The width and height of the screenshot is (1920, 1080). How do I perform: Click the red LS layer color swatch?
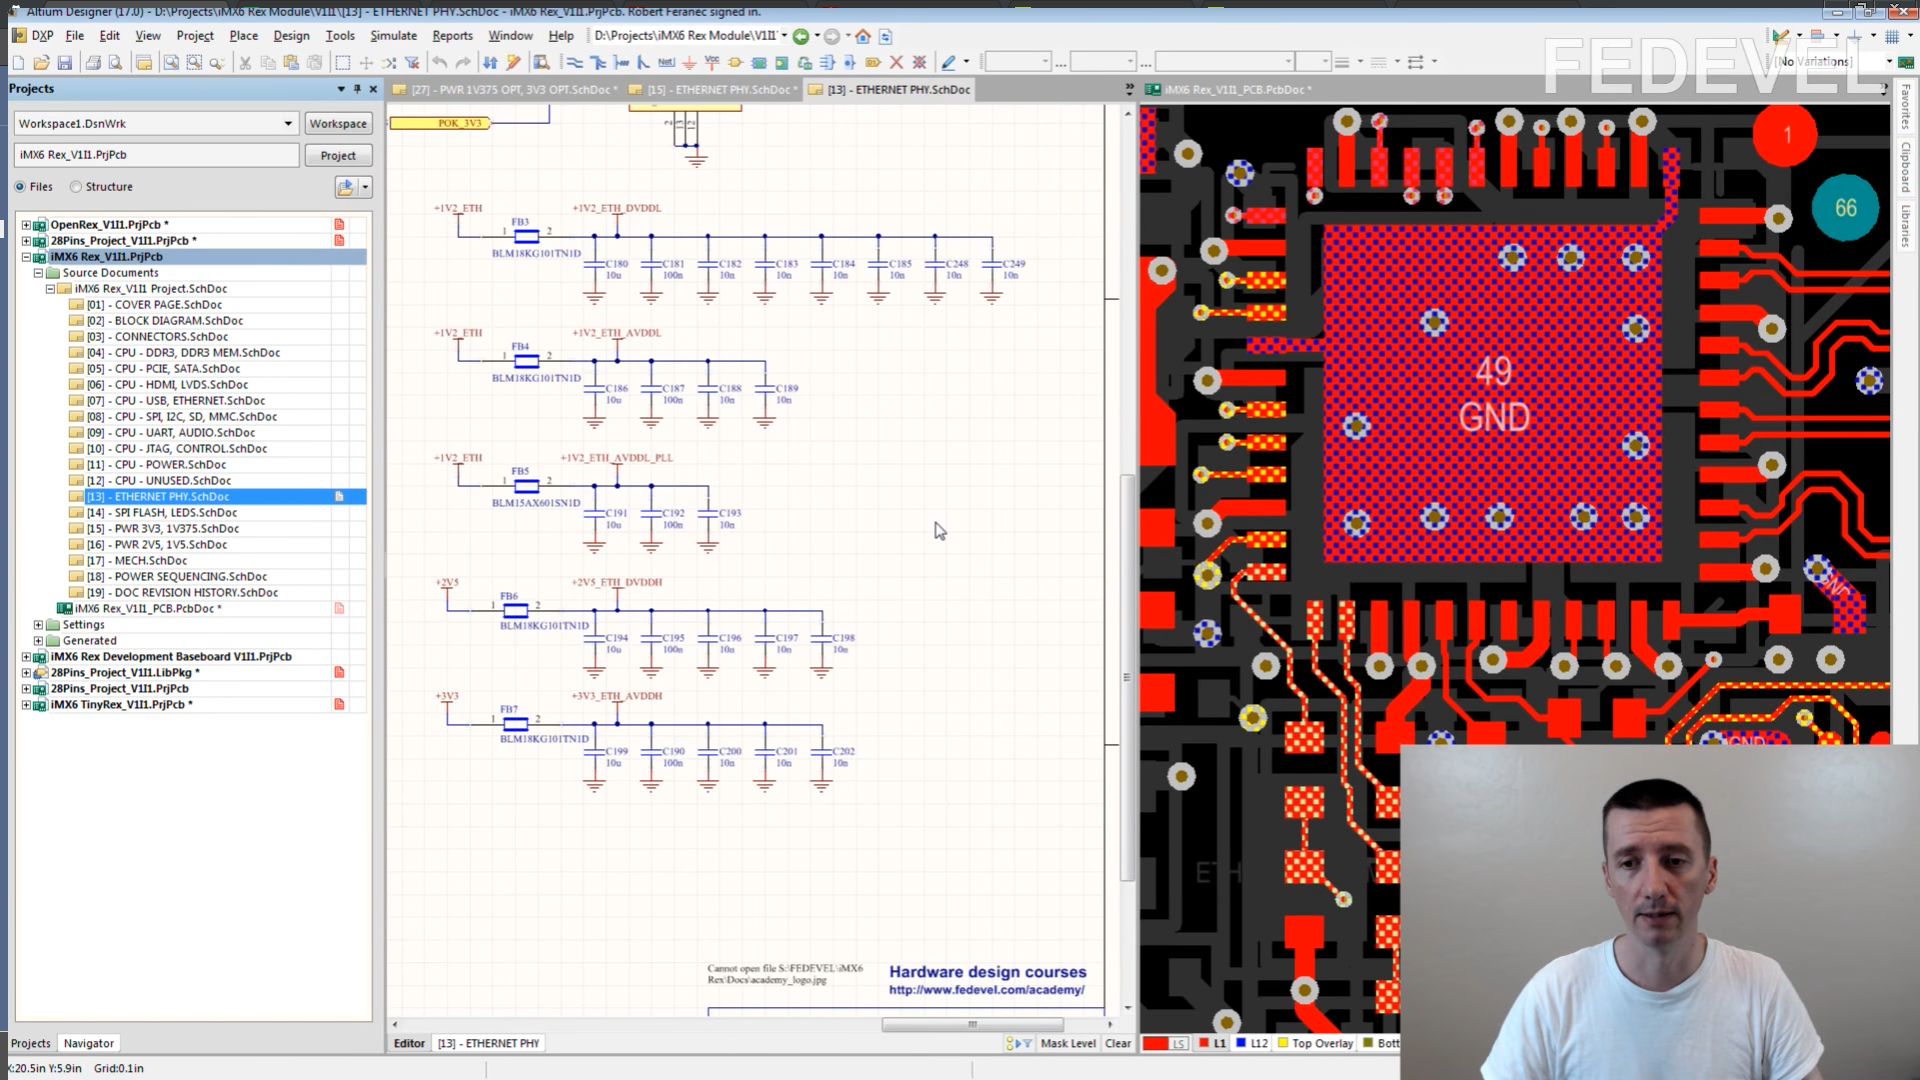[x=1155, y=1043]
